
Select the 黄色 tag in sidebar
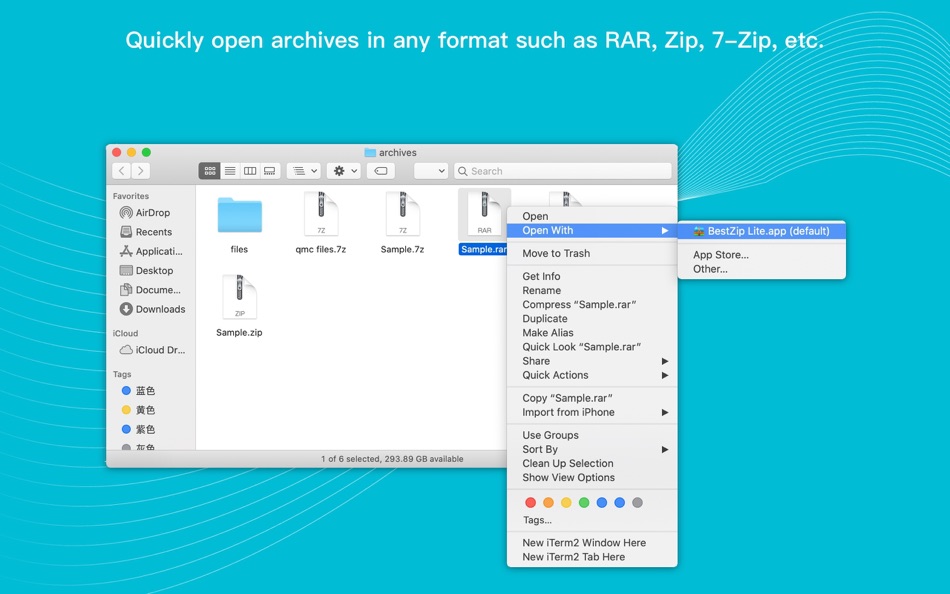point(139,410)
